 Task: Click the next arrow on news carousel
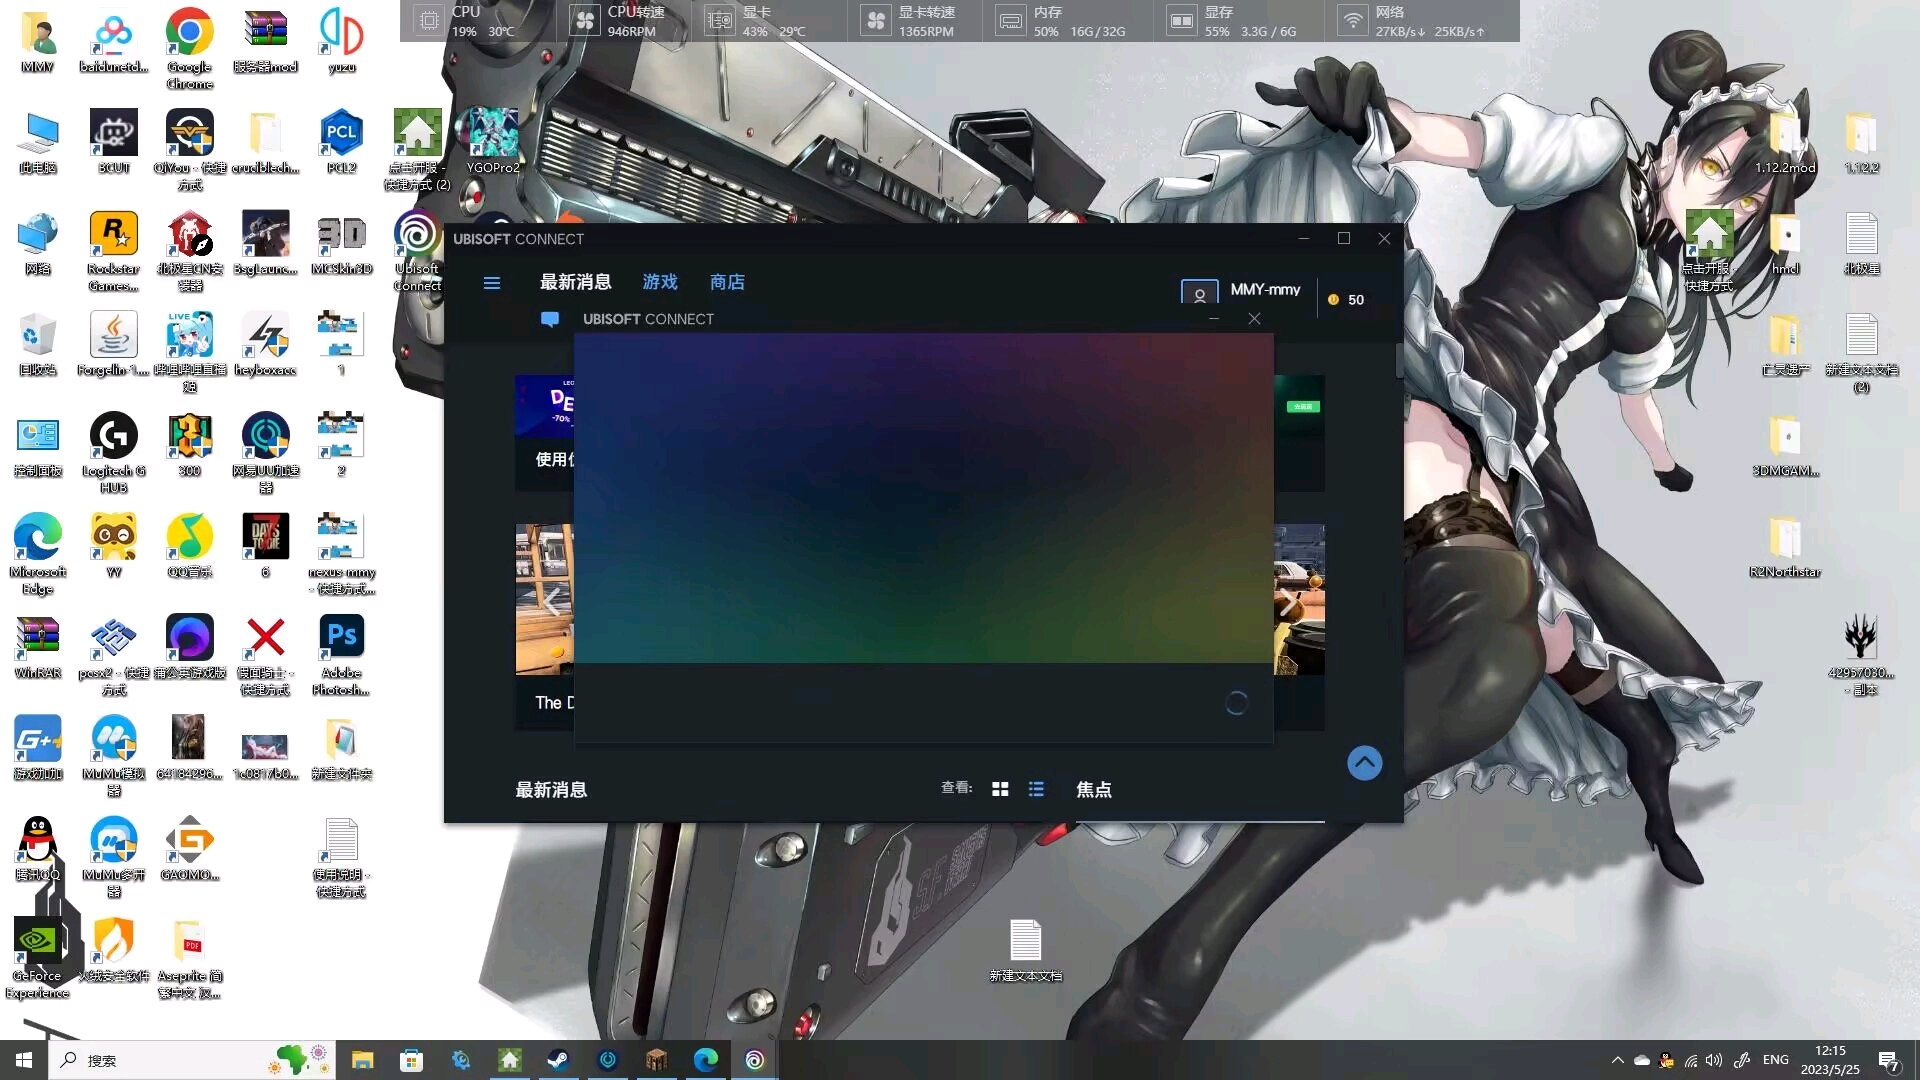tap(1287, 603)
